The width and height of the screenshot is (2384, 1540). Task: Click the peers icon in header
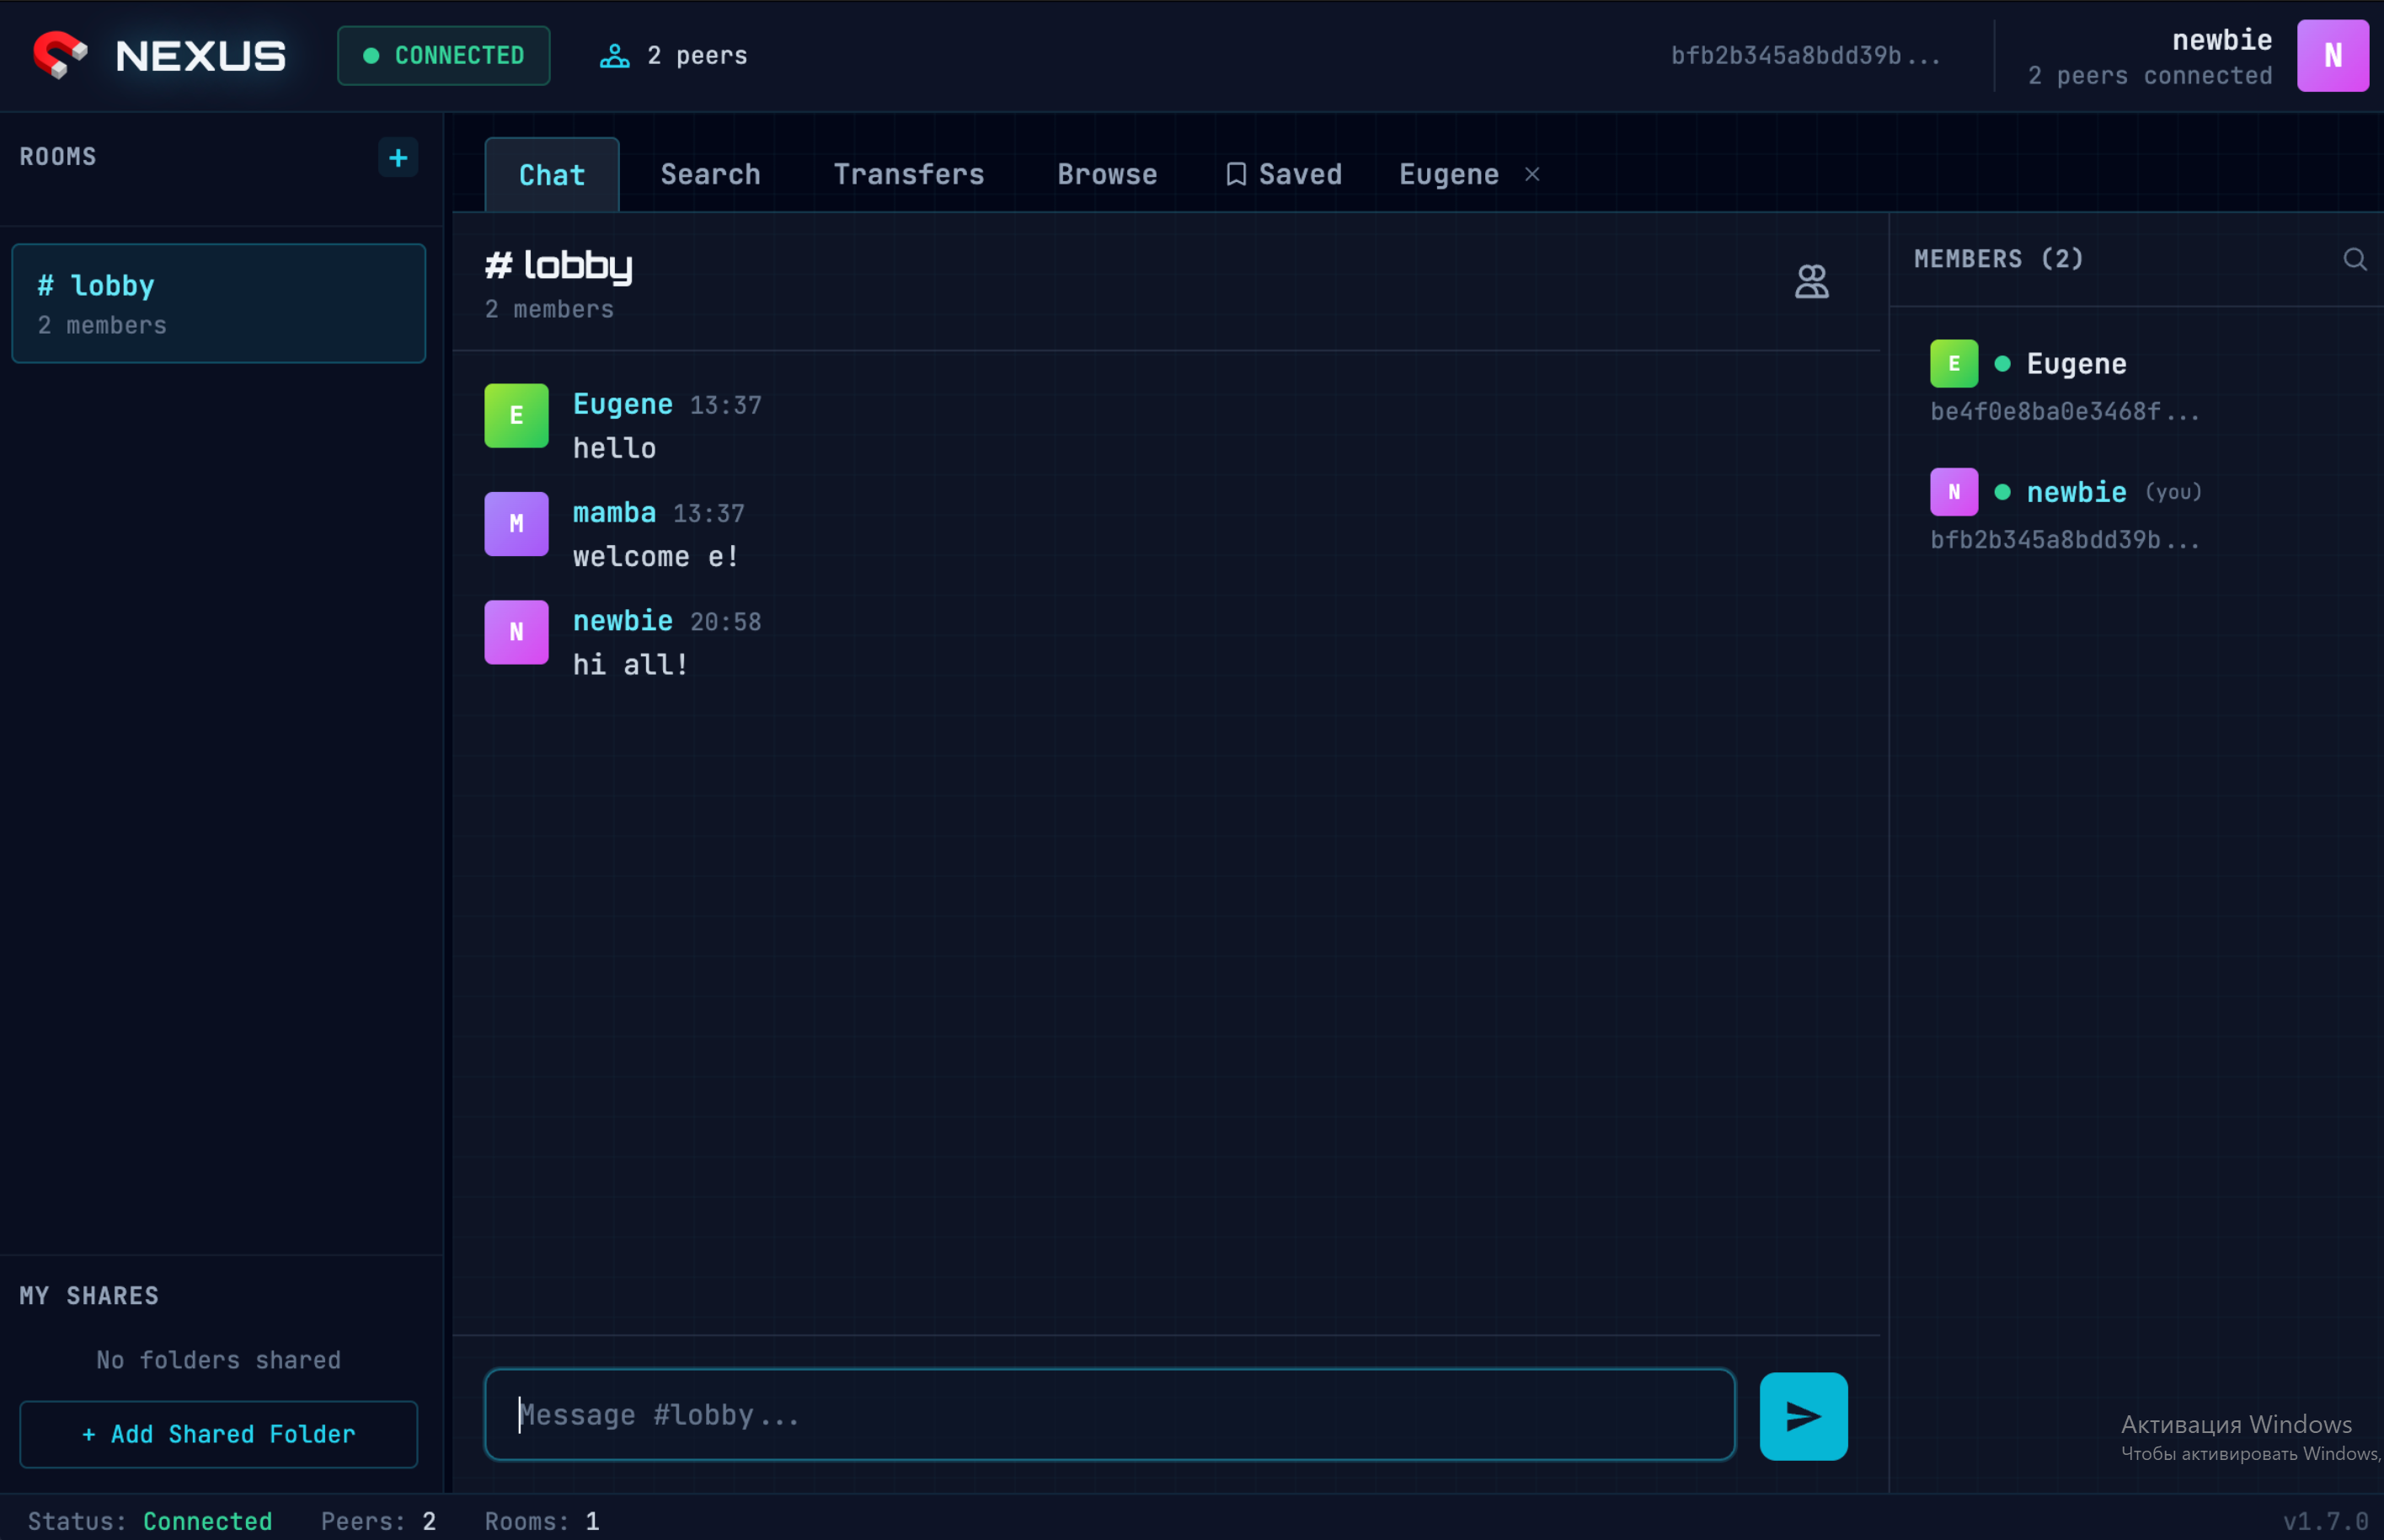(x=614, y=56)
